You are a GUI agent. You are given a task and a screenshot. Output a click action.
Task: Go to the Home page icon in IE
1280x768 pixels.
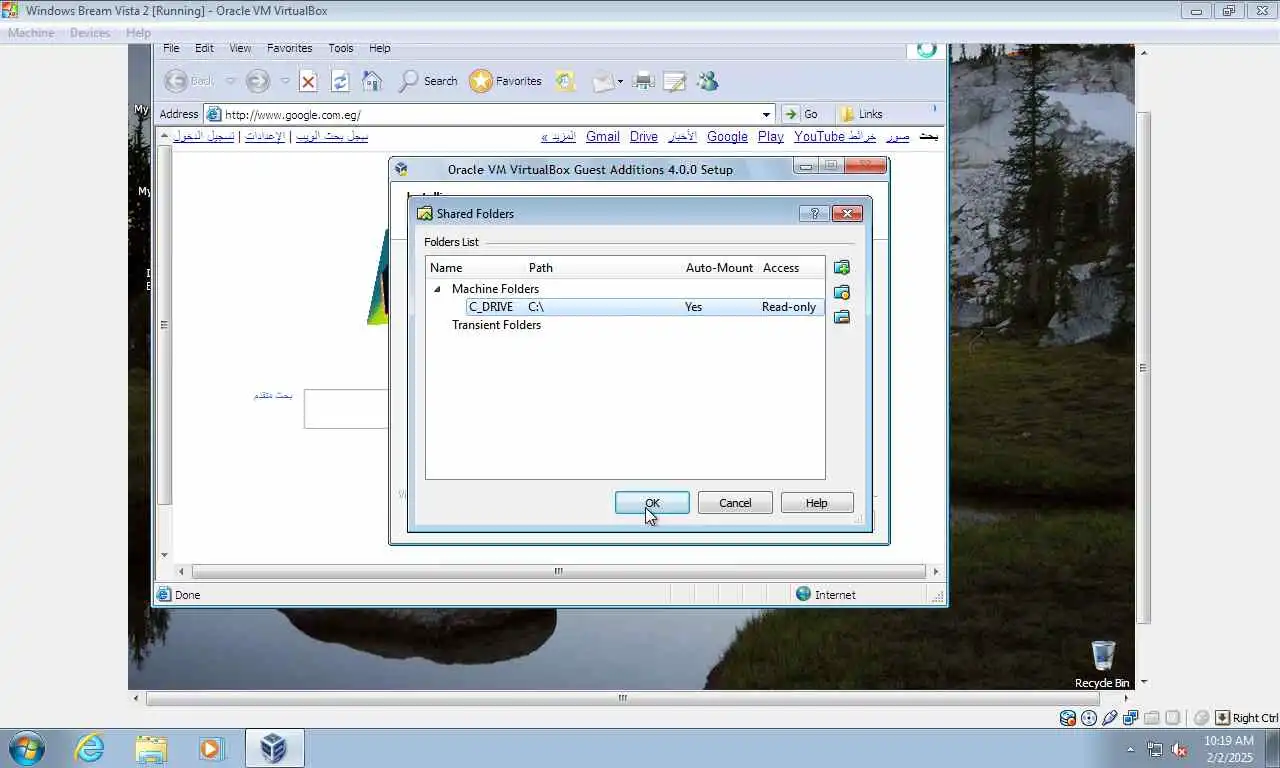[372, 81]
